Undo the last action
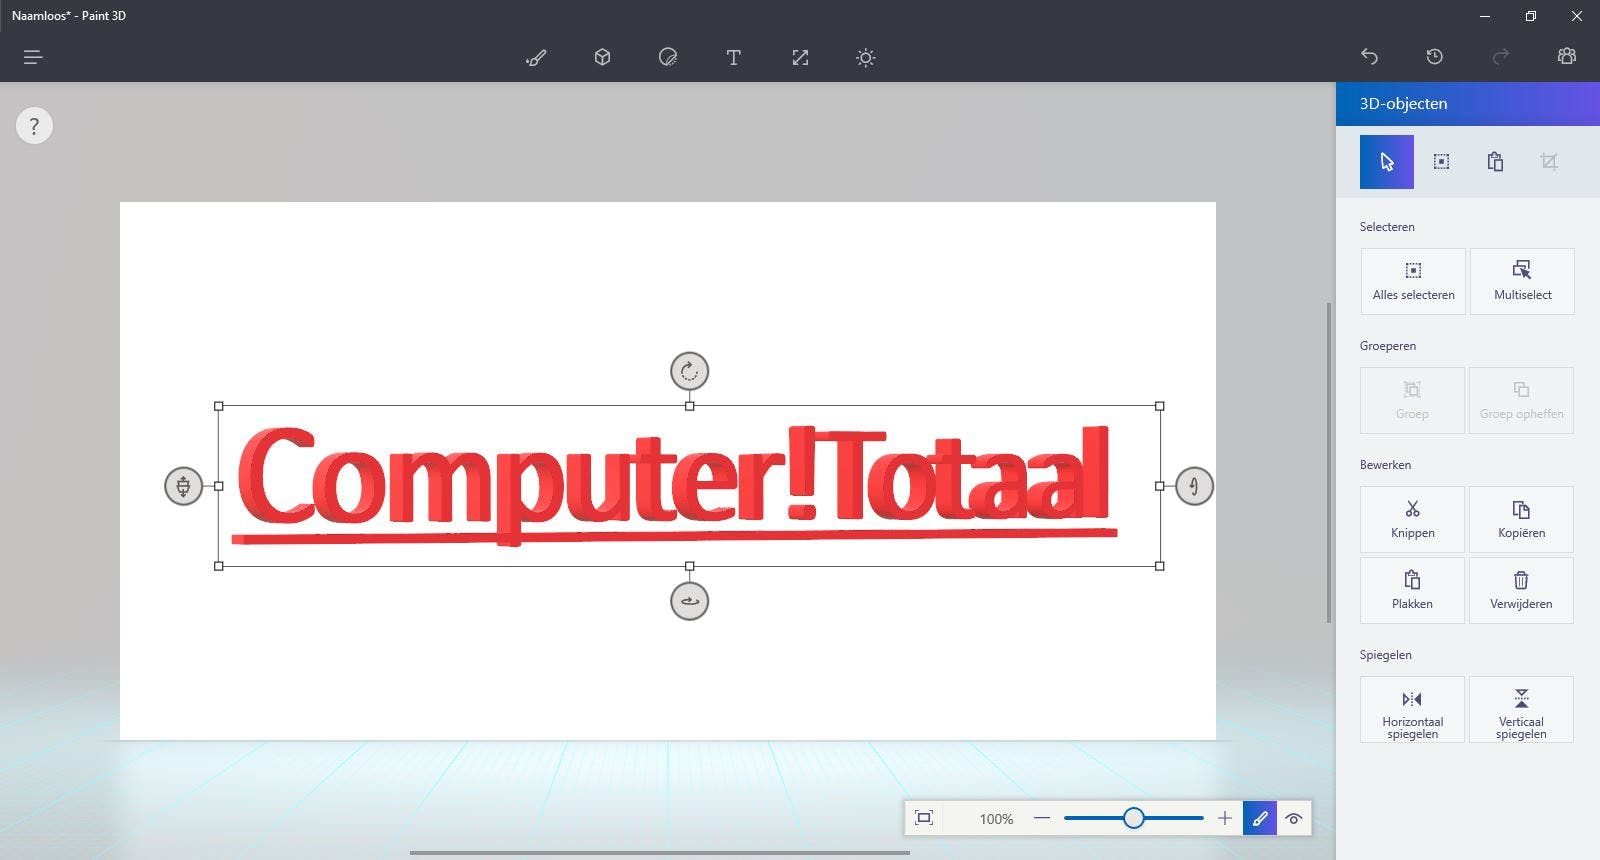Image resolution: width=1600 pixels, height=860 pixels. point(1370,57)
